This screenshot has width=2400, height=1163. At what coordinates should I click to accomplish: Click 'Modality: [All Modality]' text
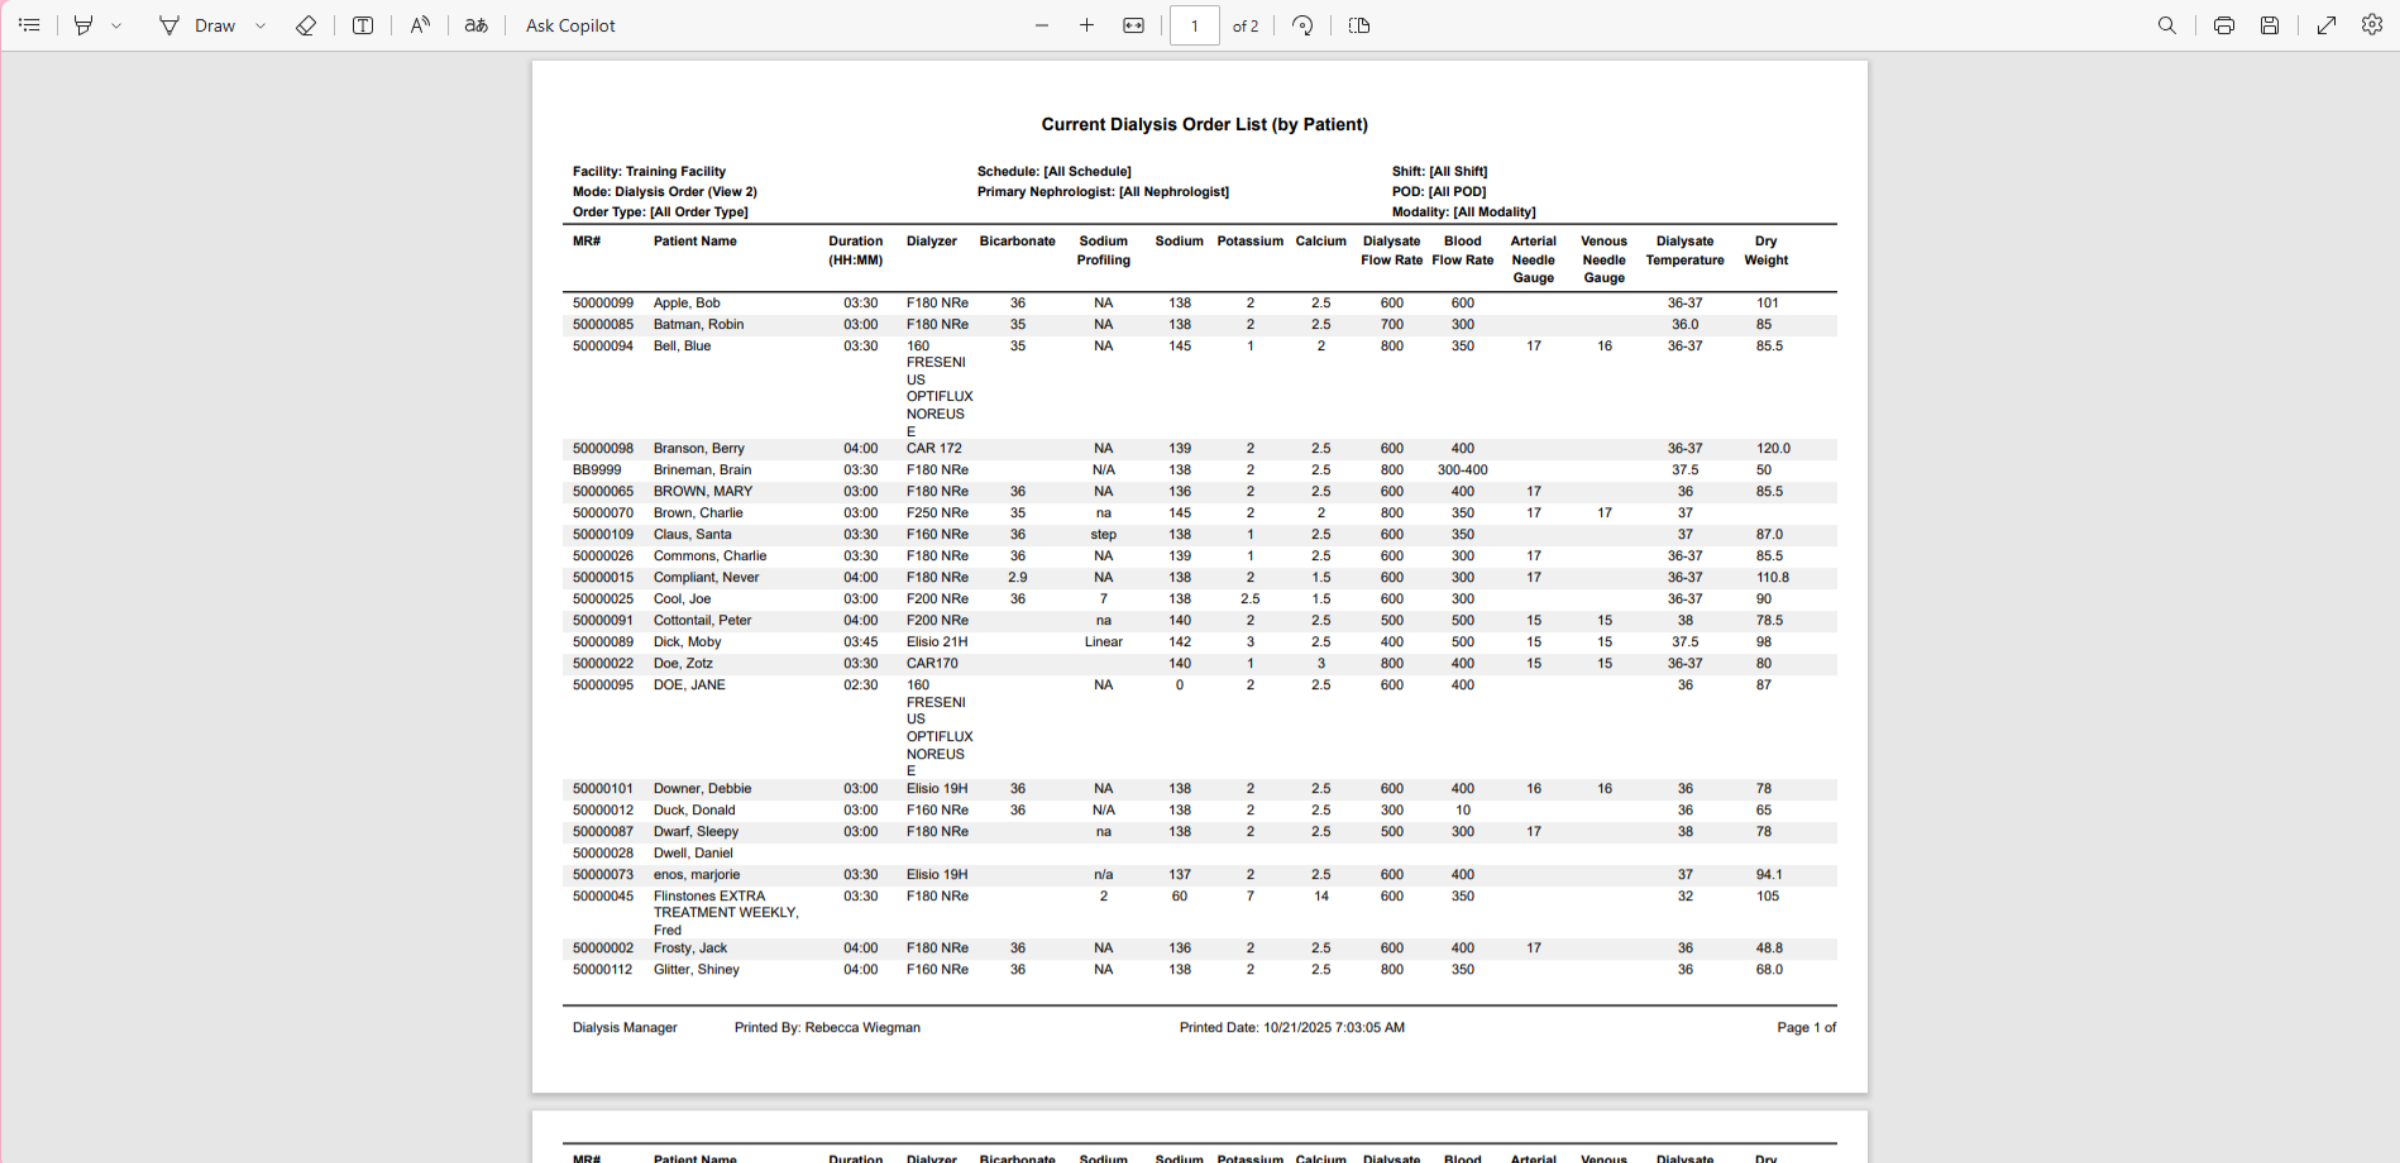pos(1464,211)
